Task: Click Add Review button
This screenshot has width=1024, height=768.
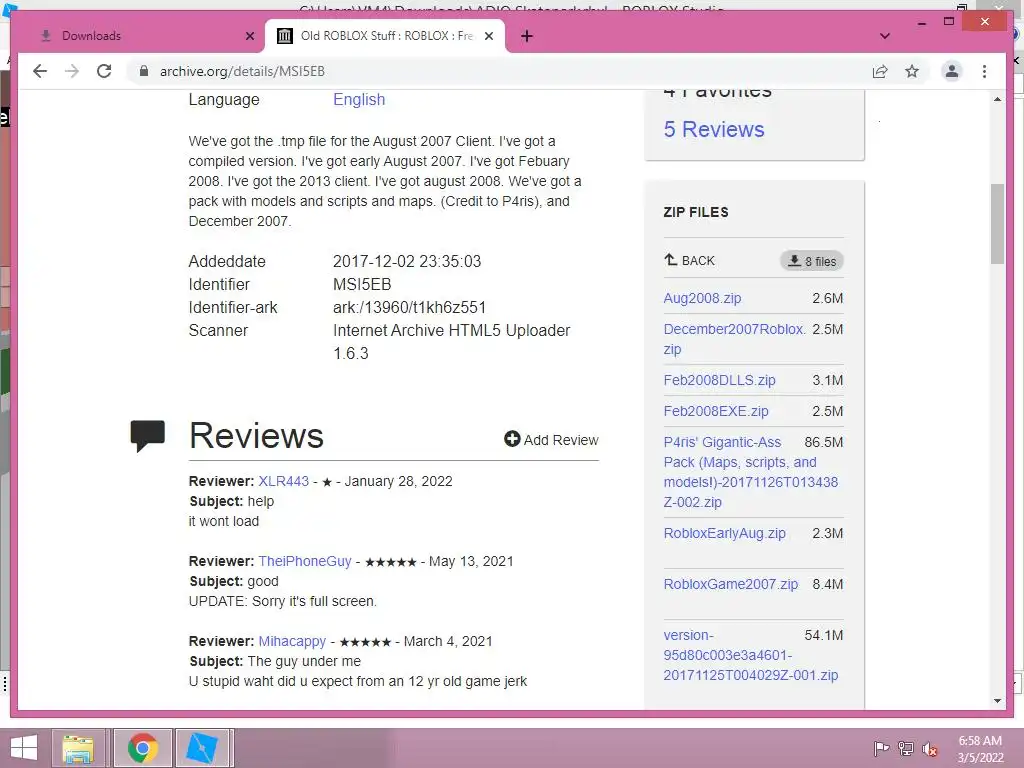Action: [551, 440]
